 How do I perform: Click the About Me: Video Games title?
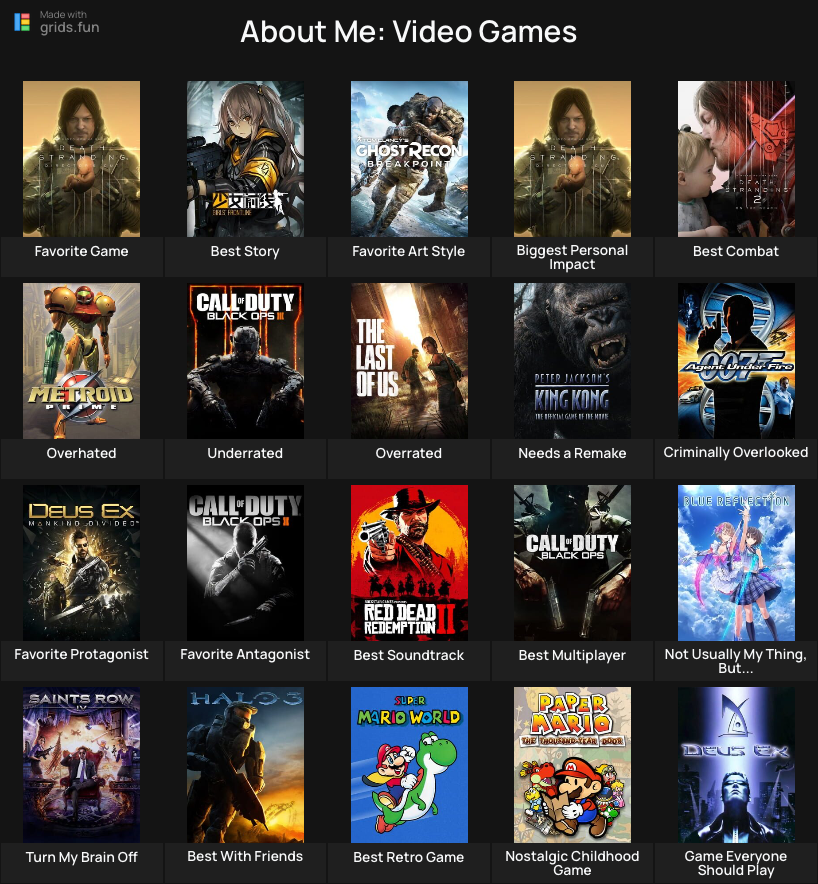(409, 32)
